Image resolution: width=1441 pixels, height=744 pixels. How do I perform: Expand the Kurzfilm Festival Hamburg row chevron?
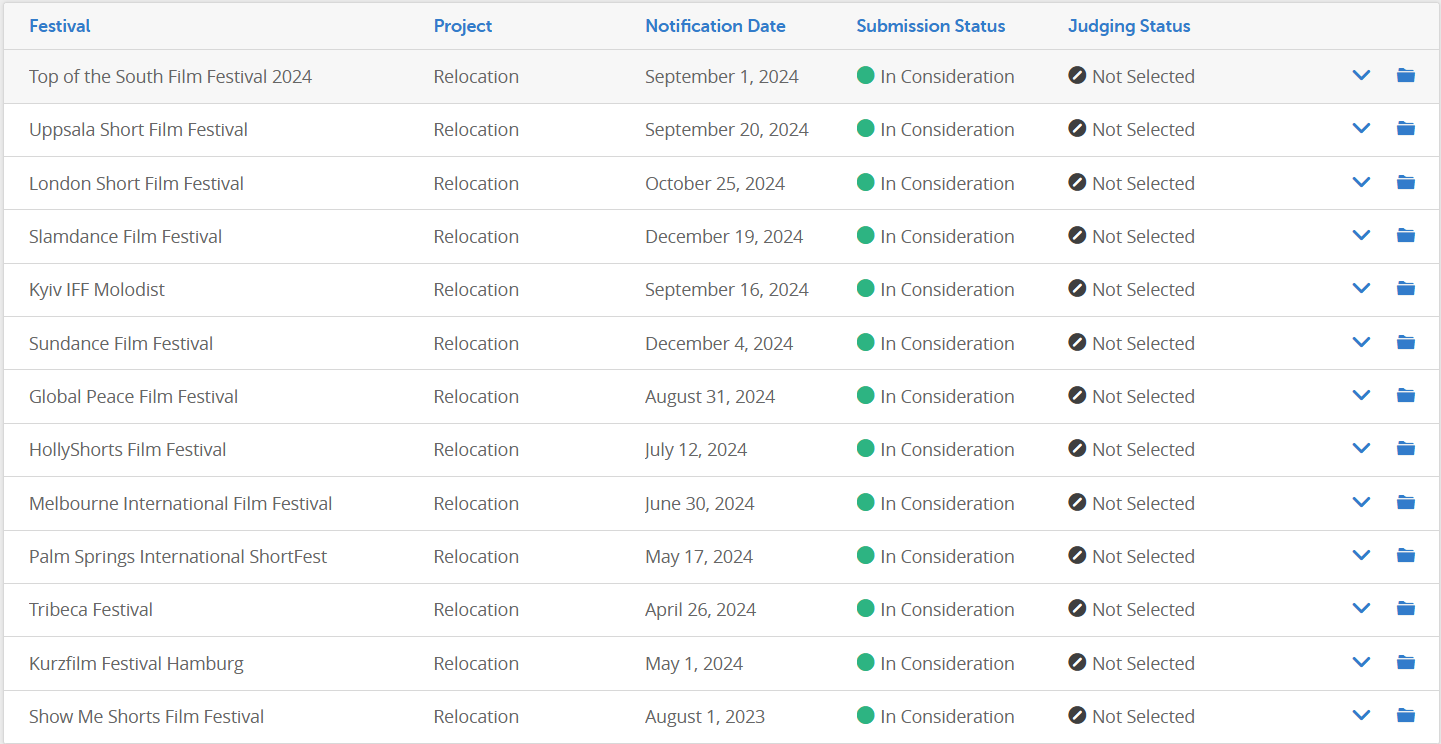click(x=1361, y=662)
